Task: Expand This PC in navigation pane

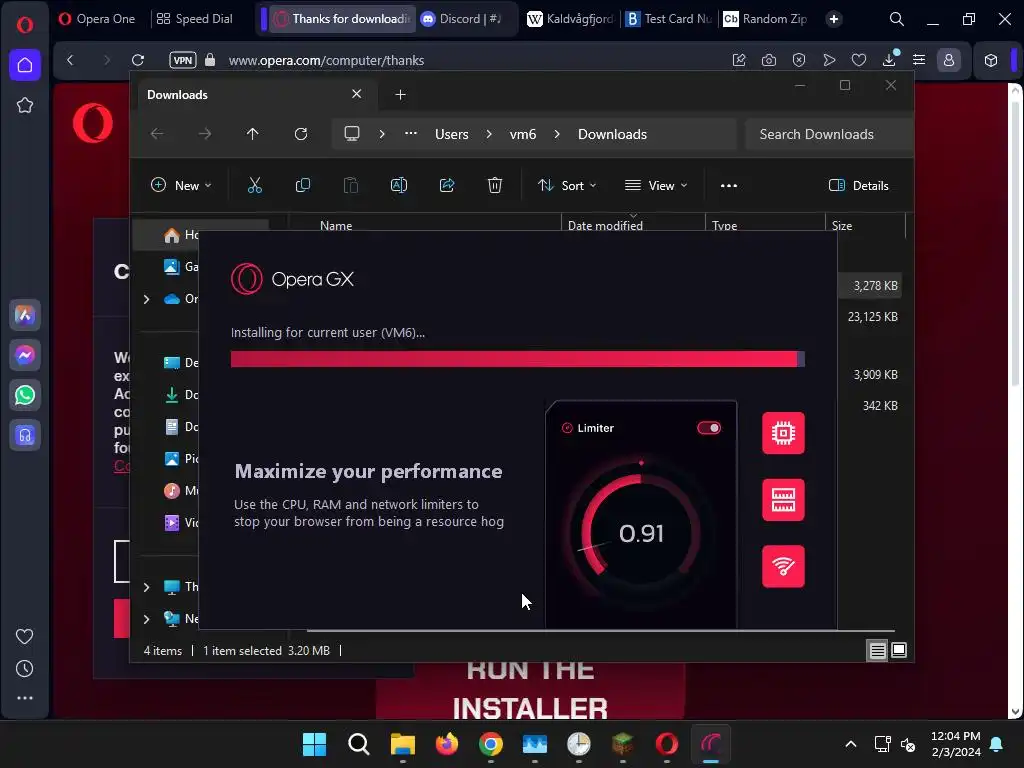Action: point(146,587)
